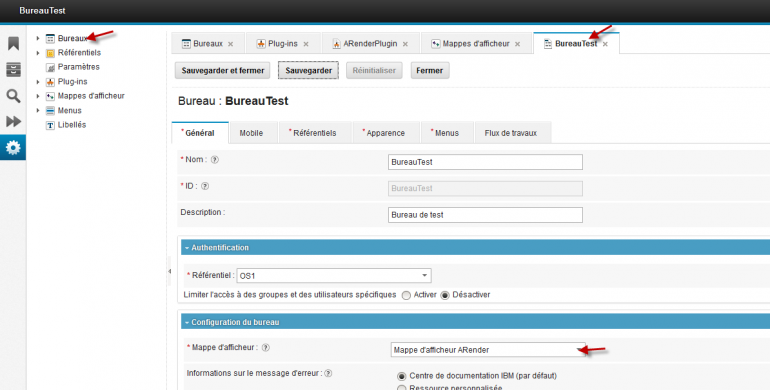
Task: Click the Libellés T icon in tree
Action: [50, 125]
